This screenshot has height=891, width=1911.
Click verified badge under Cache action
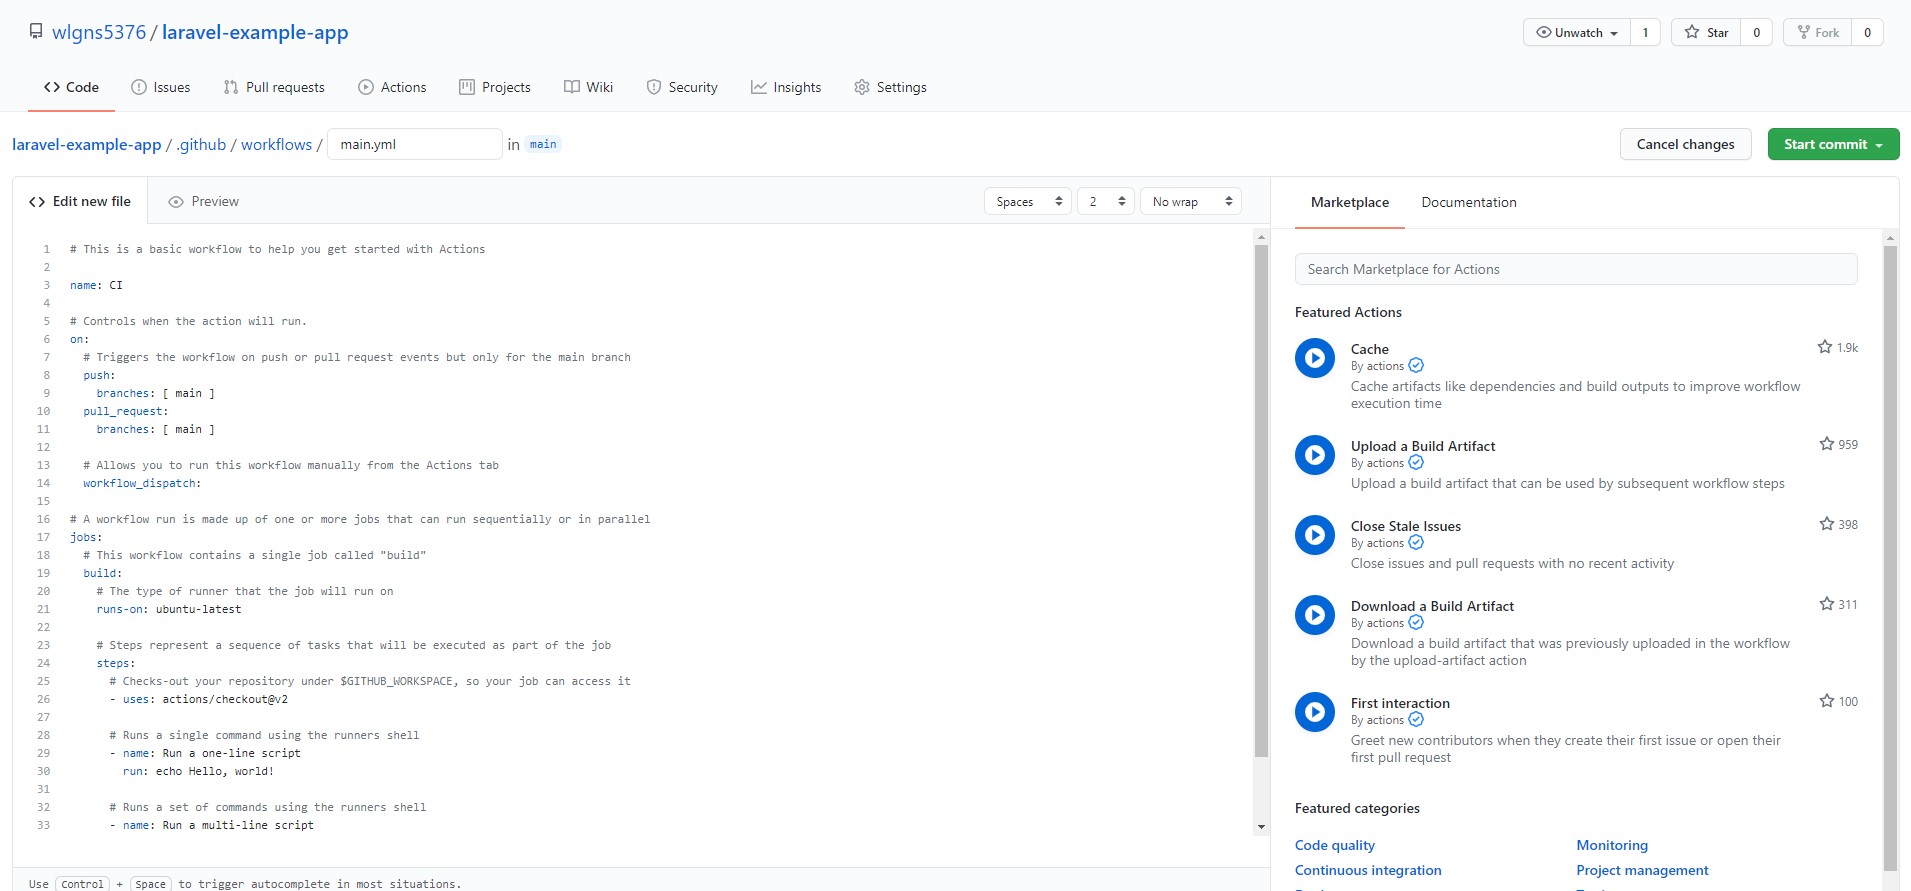tap(1416, 366)
